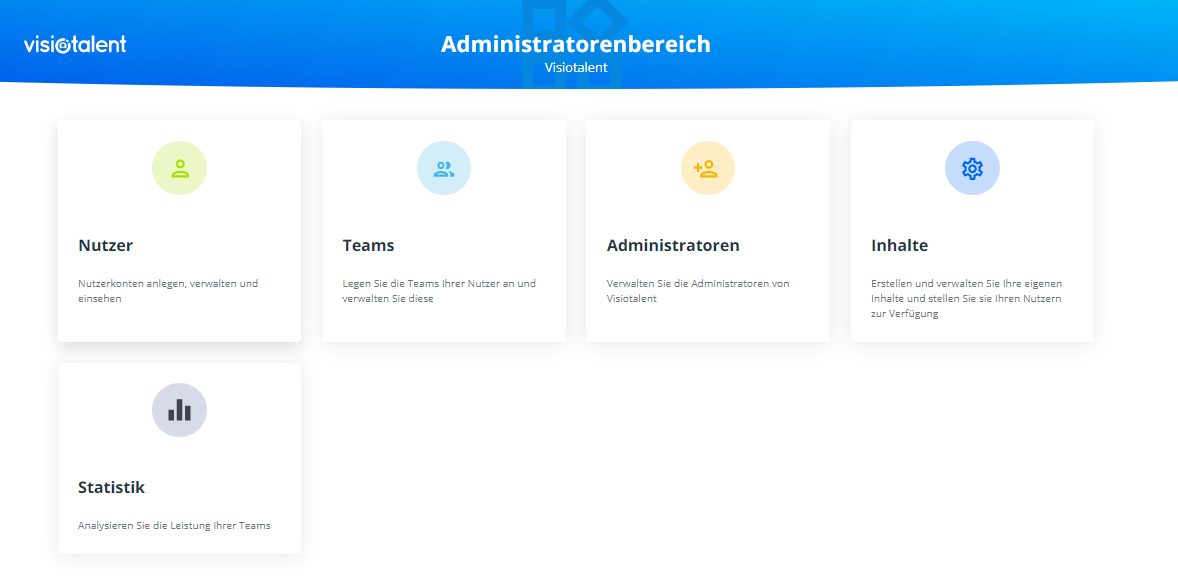
Task: Click 'Nutzerkonten anlegen, verwalten und einsehen' text
Action: [x=168, y=291]
